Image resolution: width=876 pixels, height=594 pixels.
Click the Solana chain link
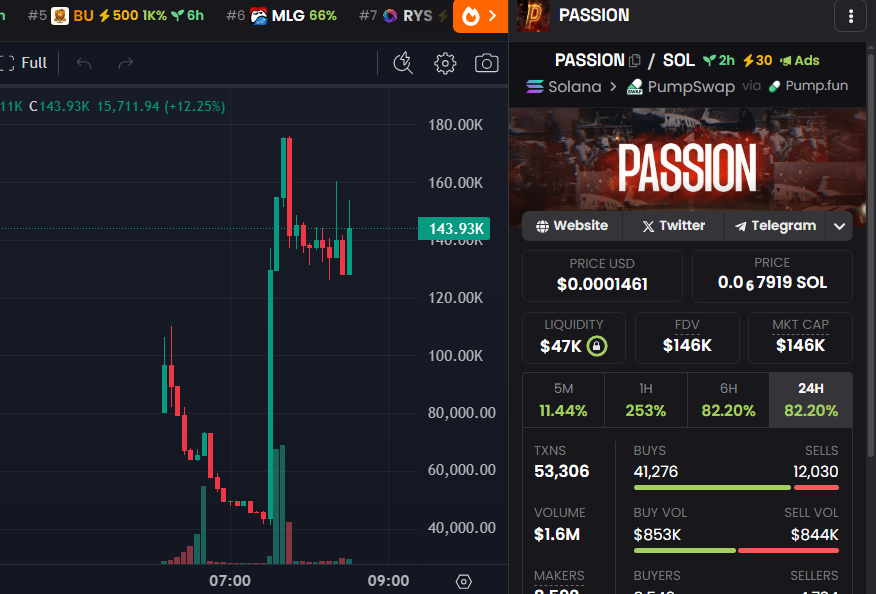[564, 87]
